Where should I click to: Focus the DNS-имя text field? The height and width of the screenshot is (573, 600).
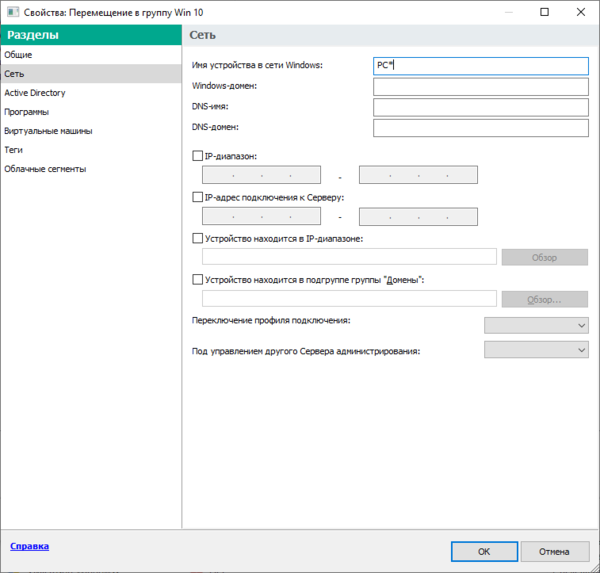point(480,107)
